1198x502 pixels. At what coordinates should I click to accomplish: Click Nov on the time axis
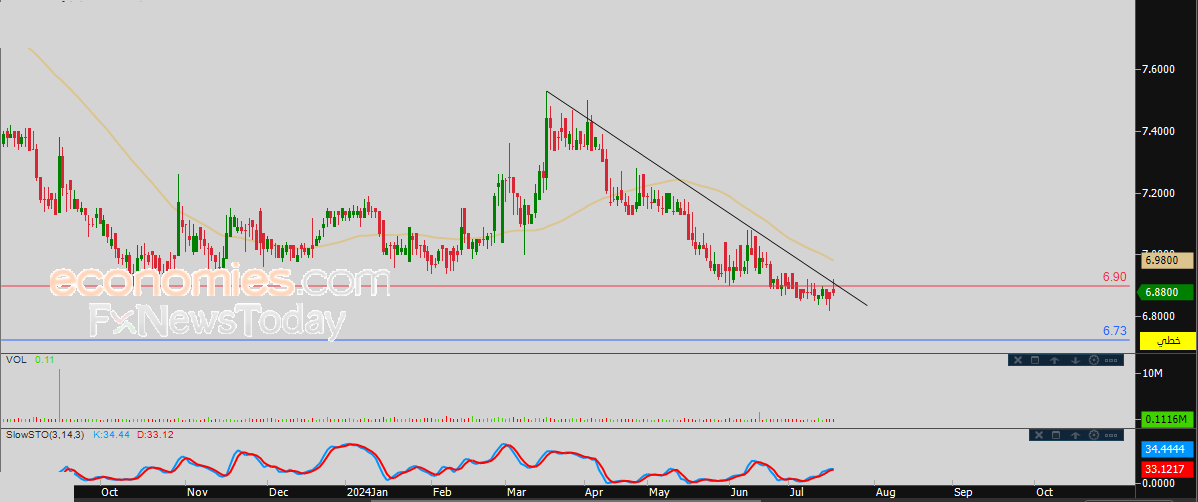(x=198, y=493)
